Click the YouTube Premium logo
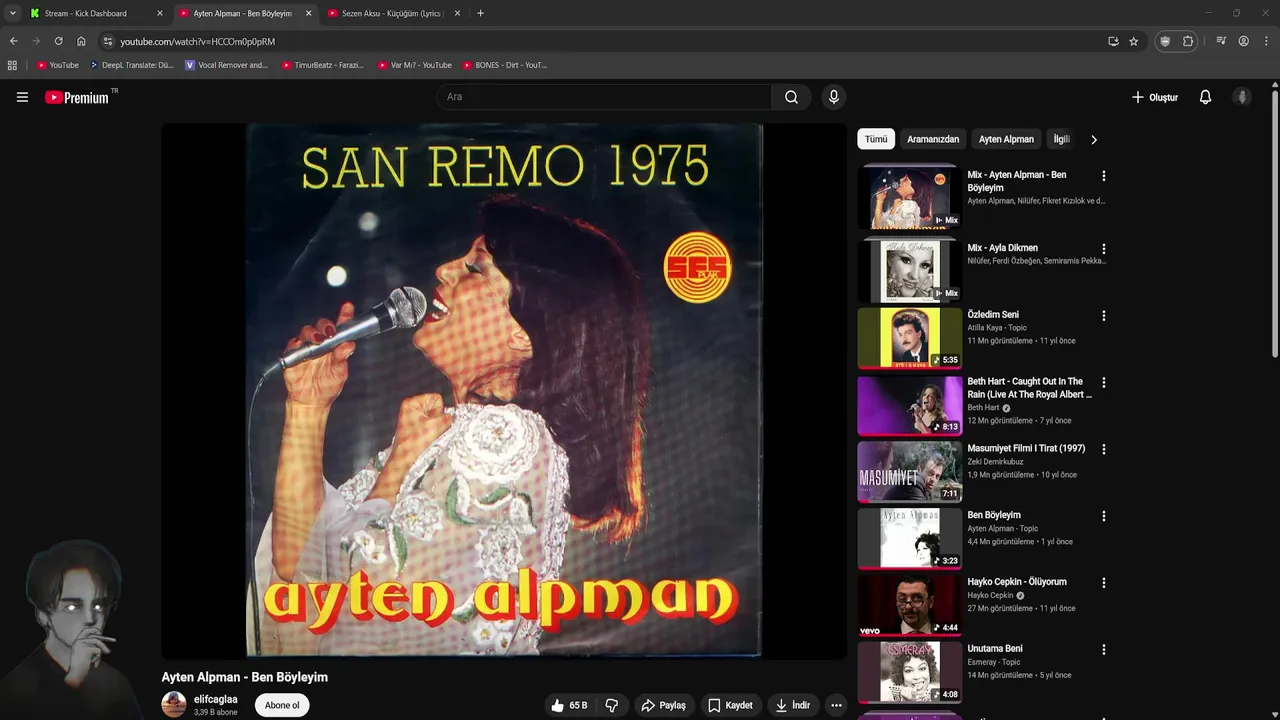Viewport: 1280px width, 720px height. [x=77, y=97]
